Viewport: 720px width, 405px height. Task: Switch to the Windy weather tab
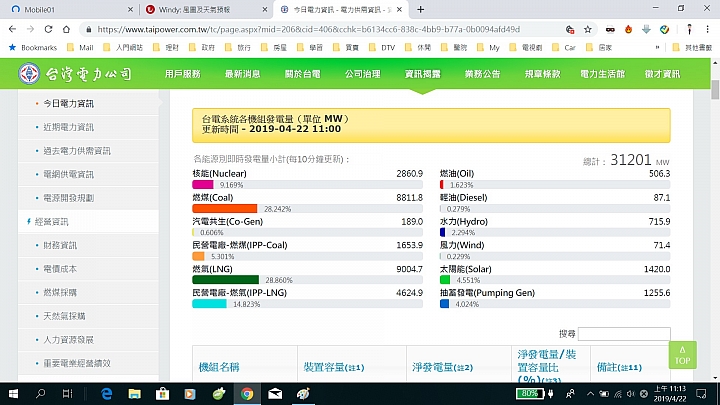tap(206, 9)
